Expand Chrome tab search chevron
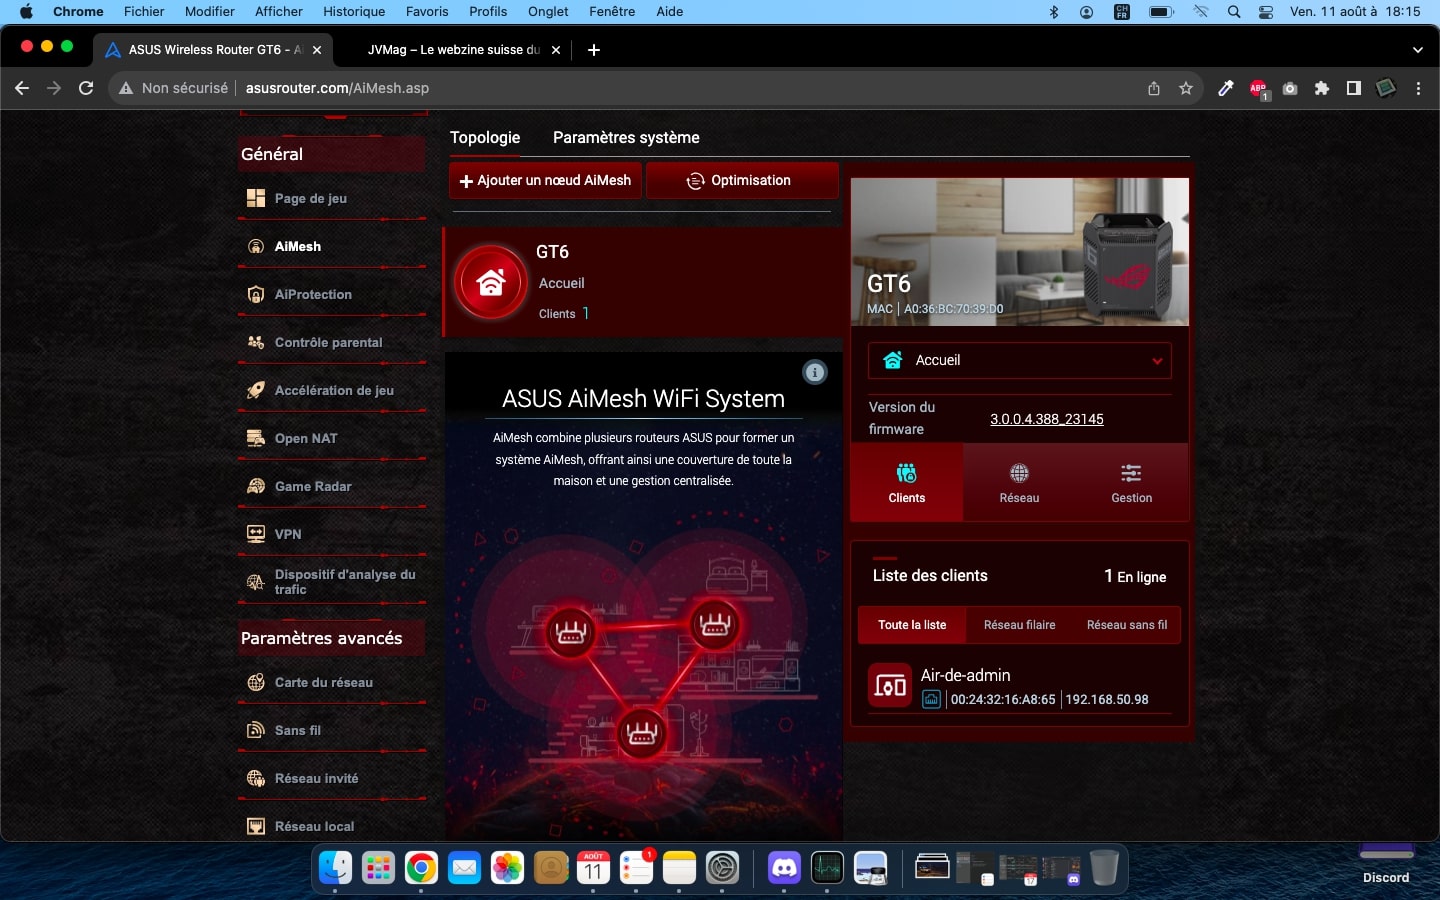Image resolution: width=1440 pixels, height=900 pixels. point(1417,50)
